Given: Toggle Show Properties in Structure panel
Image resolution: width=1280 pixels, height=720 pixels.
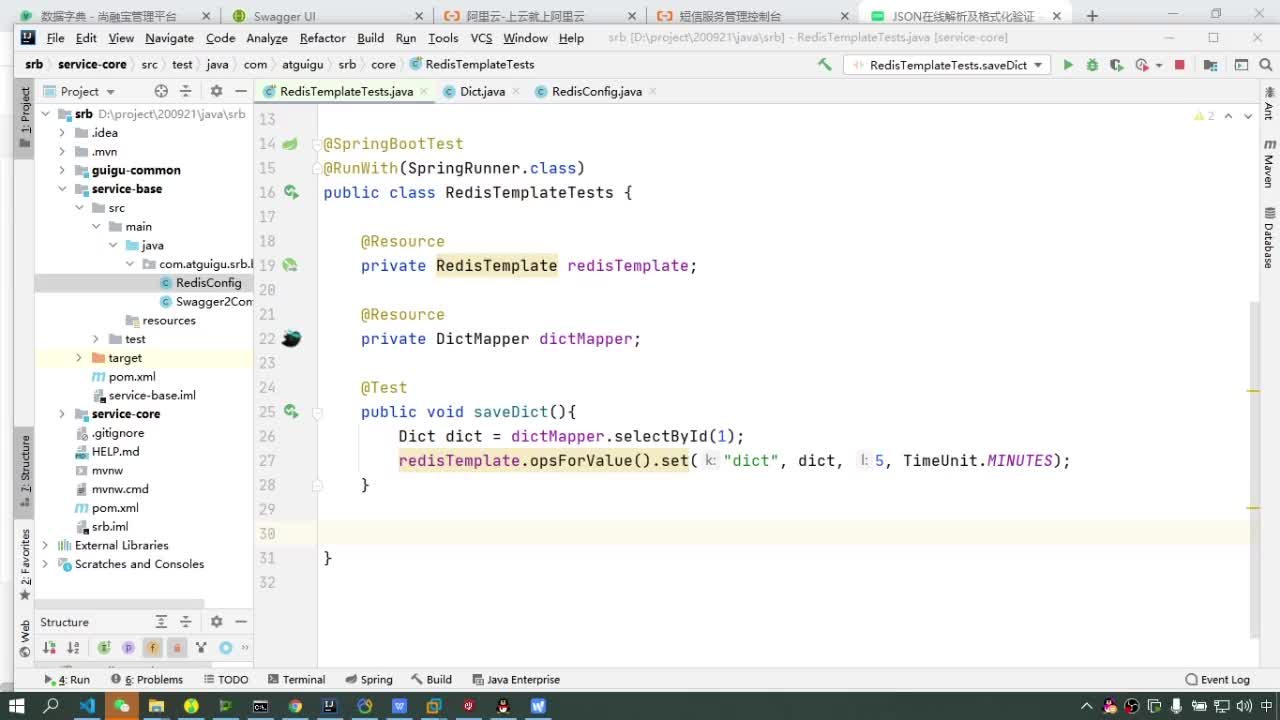Looking at the screenshot, I should (x=128, y=648).
